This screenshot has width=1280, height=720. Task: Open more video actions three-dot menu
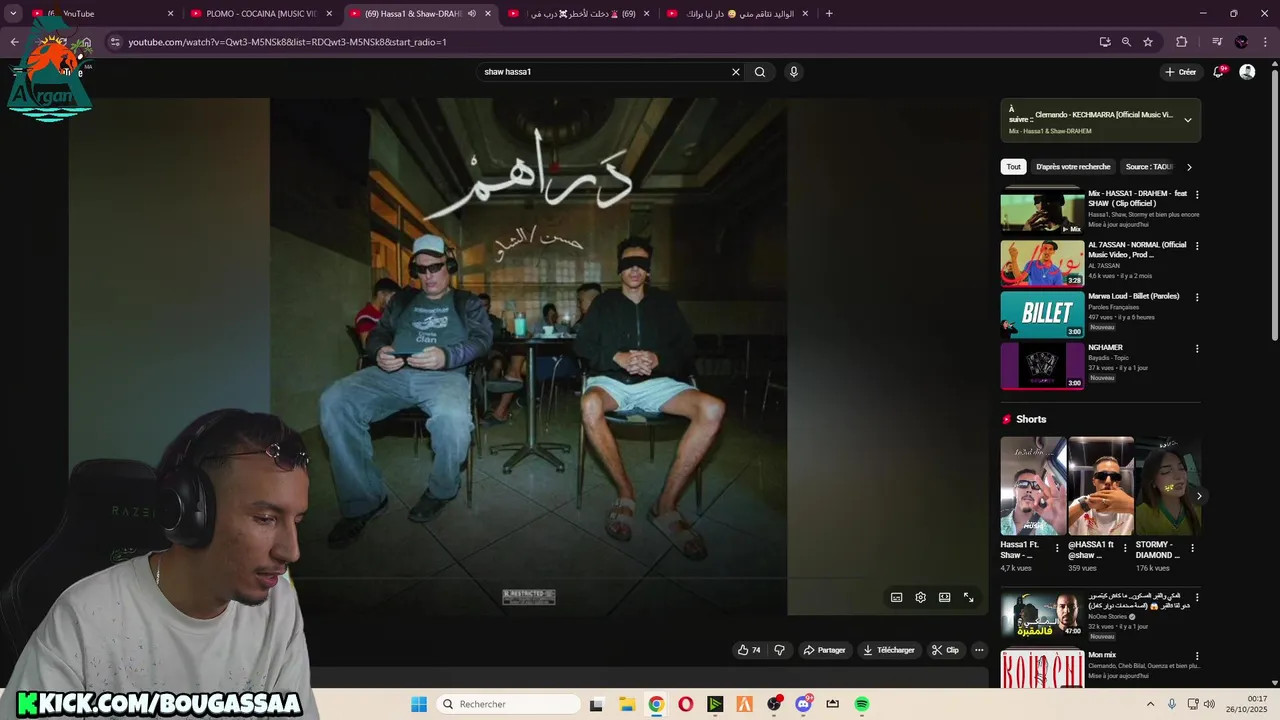(x=979, y=650)
